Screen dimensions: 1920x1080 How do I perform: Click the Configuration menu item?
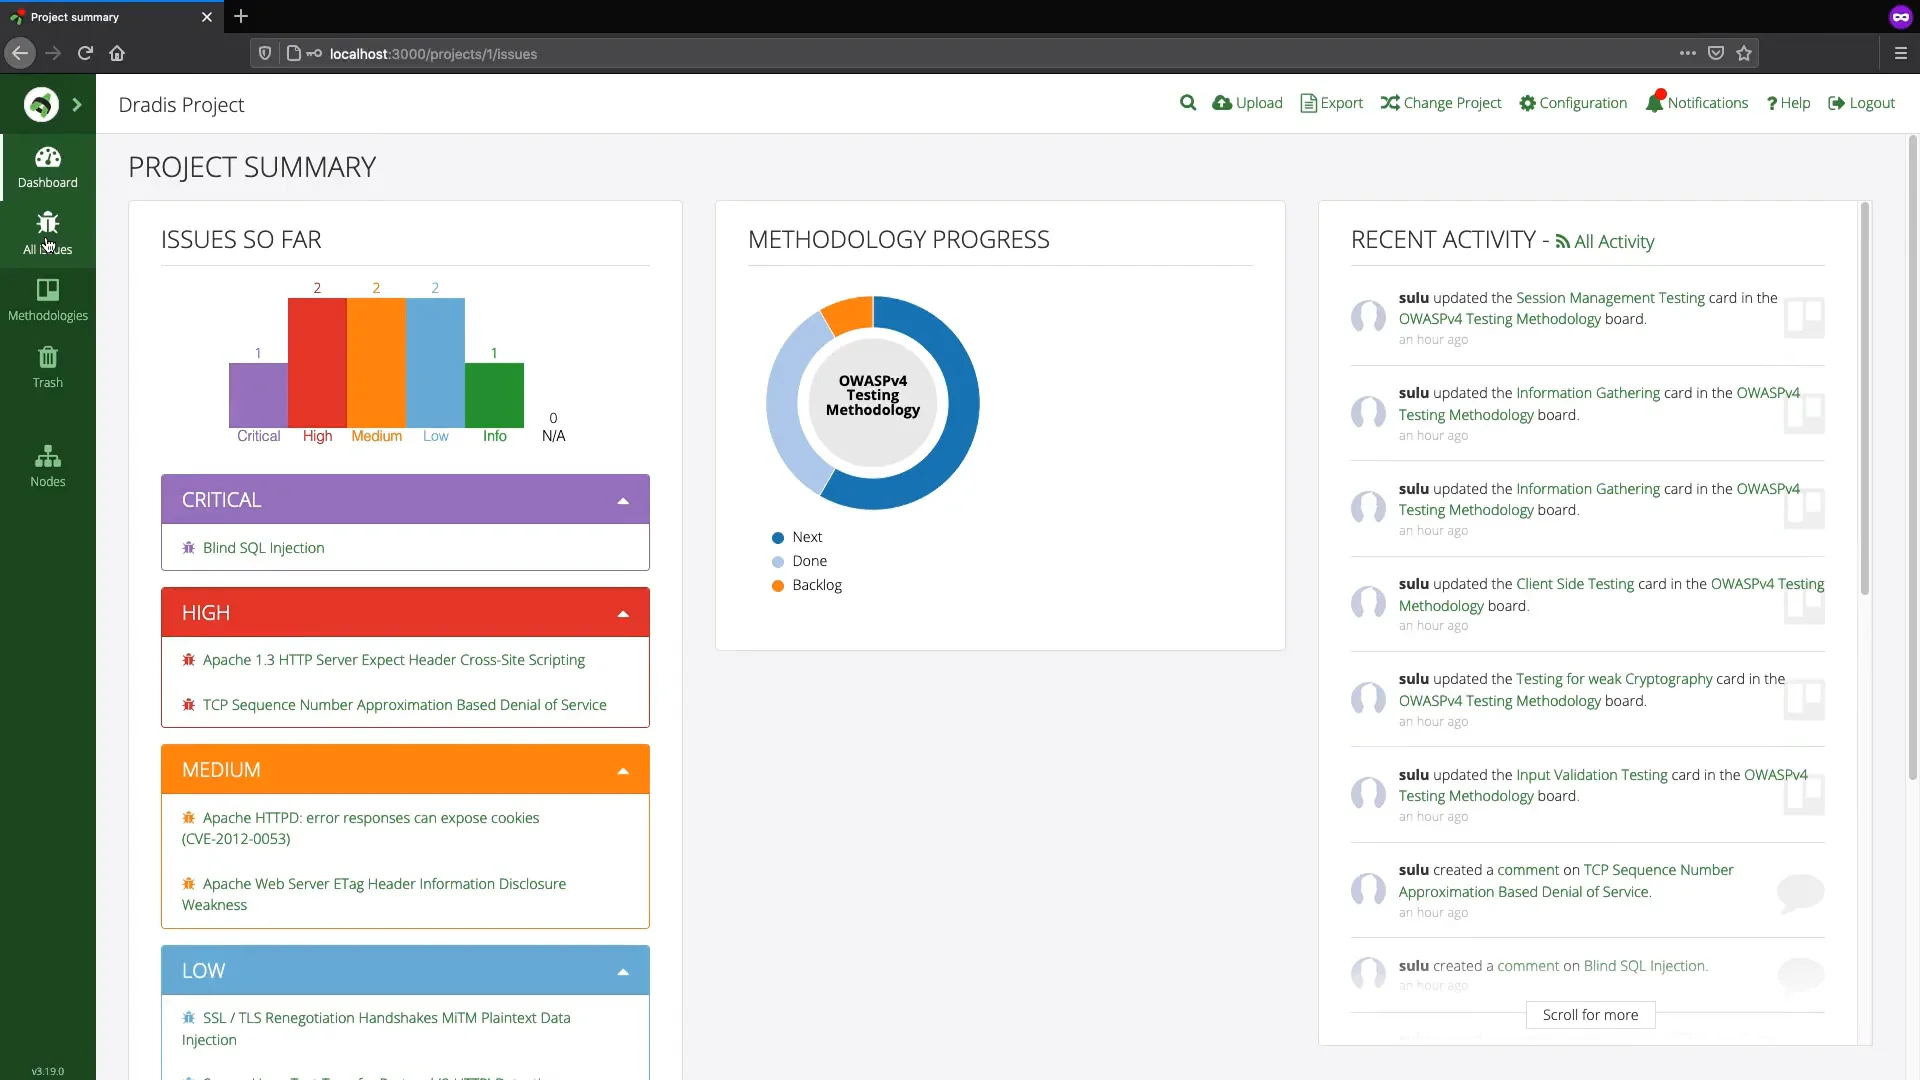[1573, 102]
